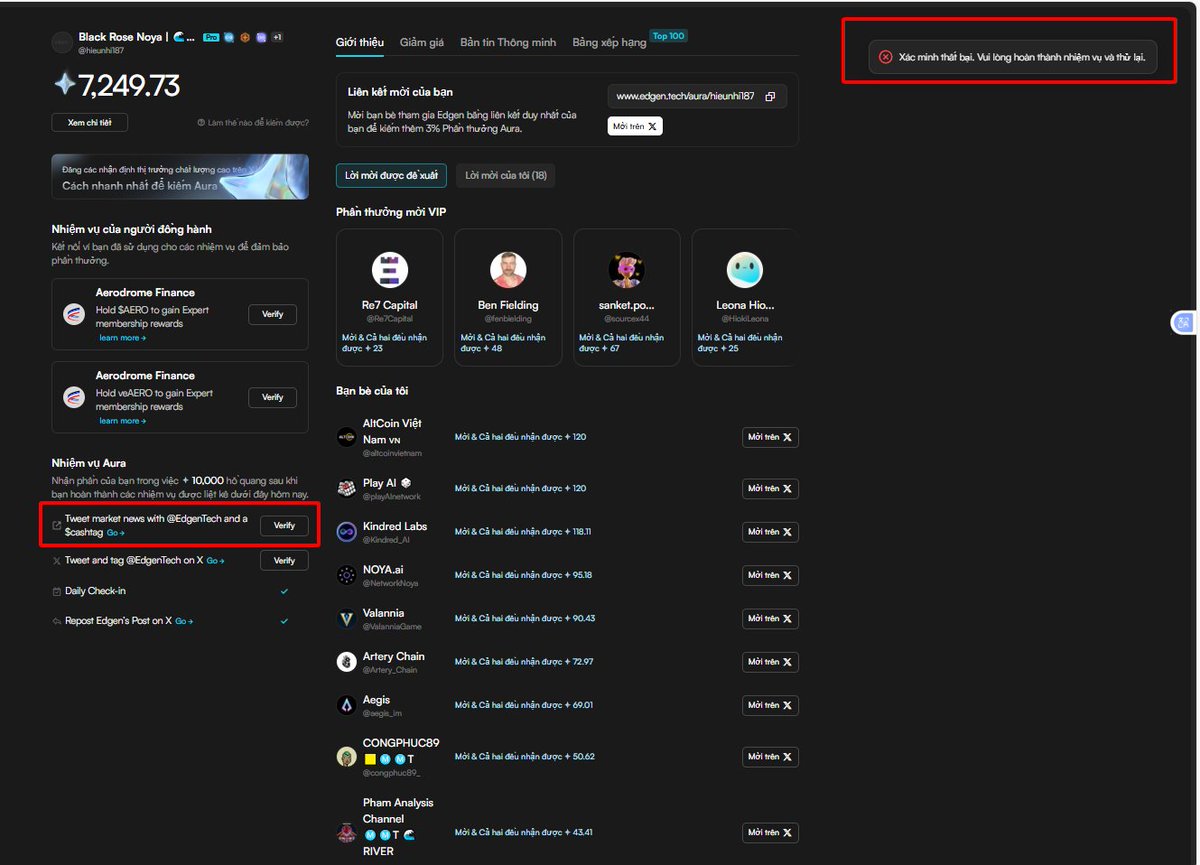This screenshot has width=1200, height=865.
Task: Open the Bản tin Thông minh tab
Action: 508,43
